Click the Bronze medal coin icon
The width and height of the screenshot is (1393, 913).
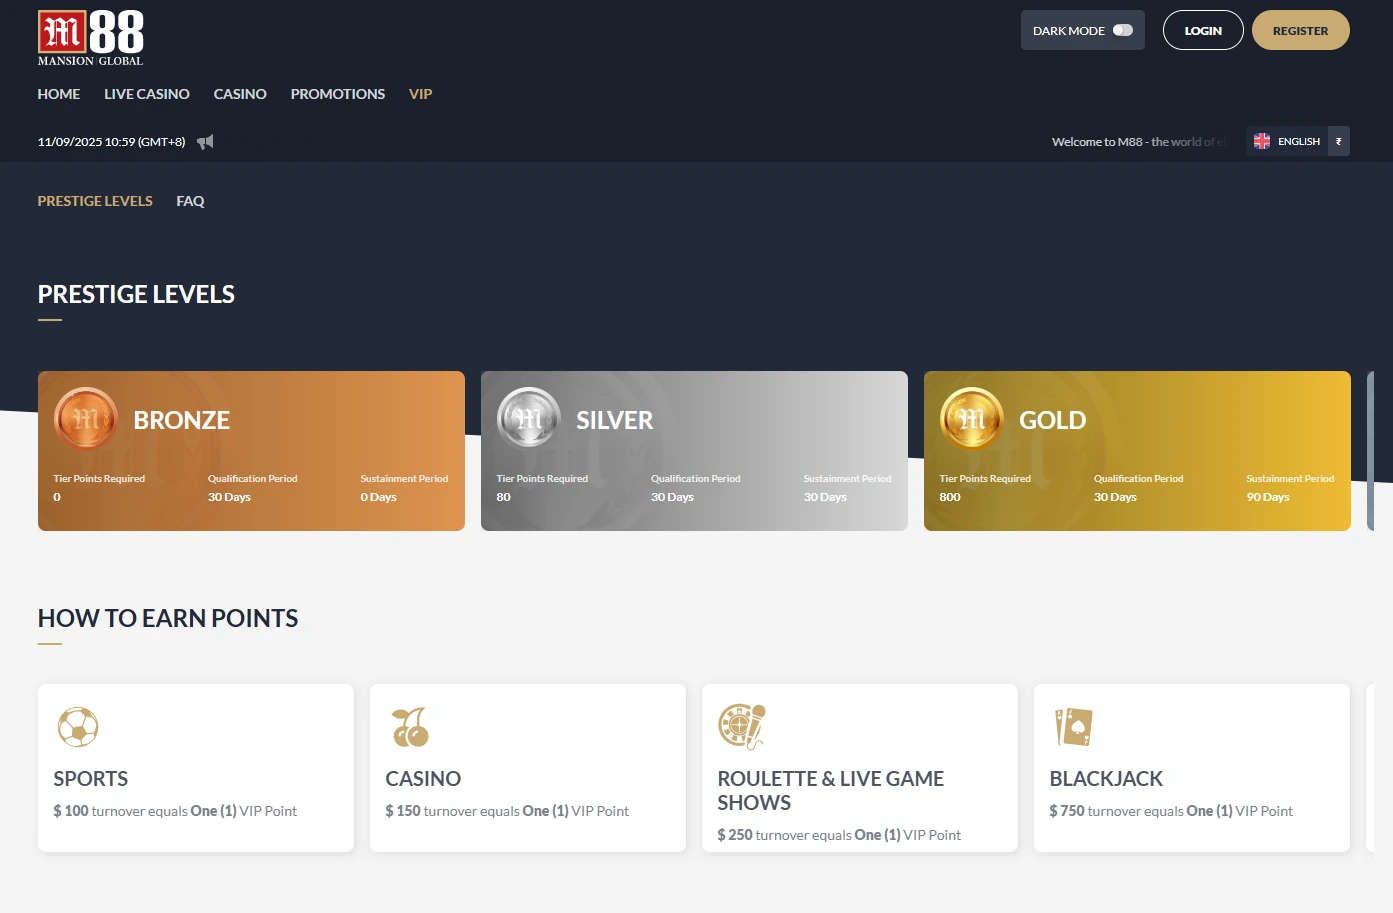tap(86, 419)
